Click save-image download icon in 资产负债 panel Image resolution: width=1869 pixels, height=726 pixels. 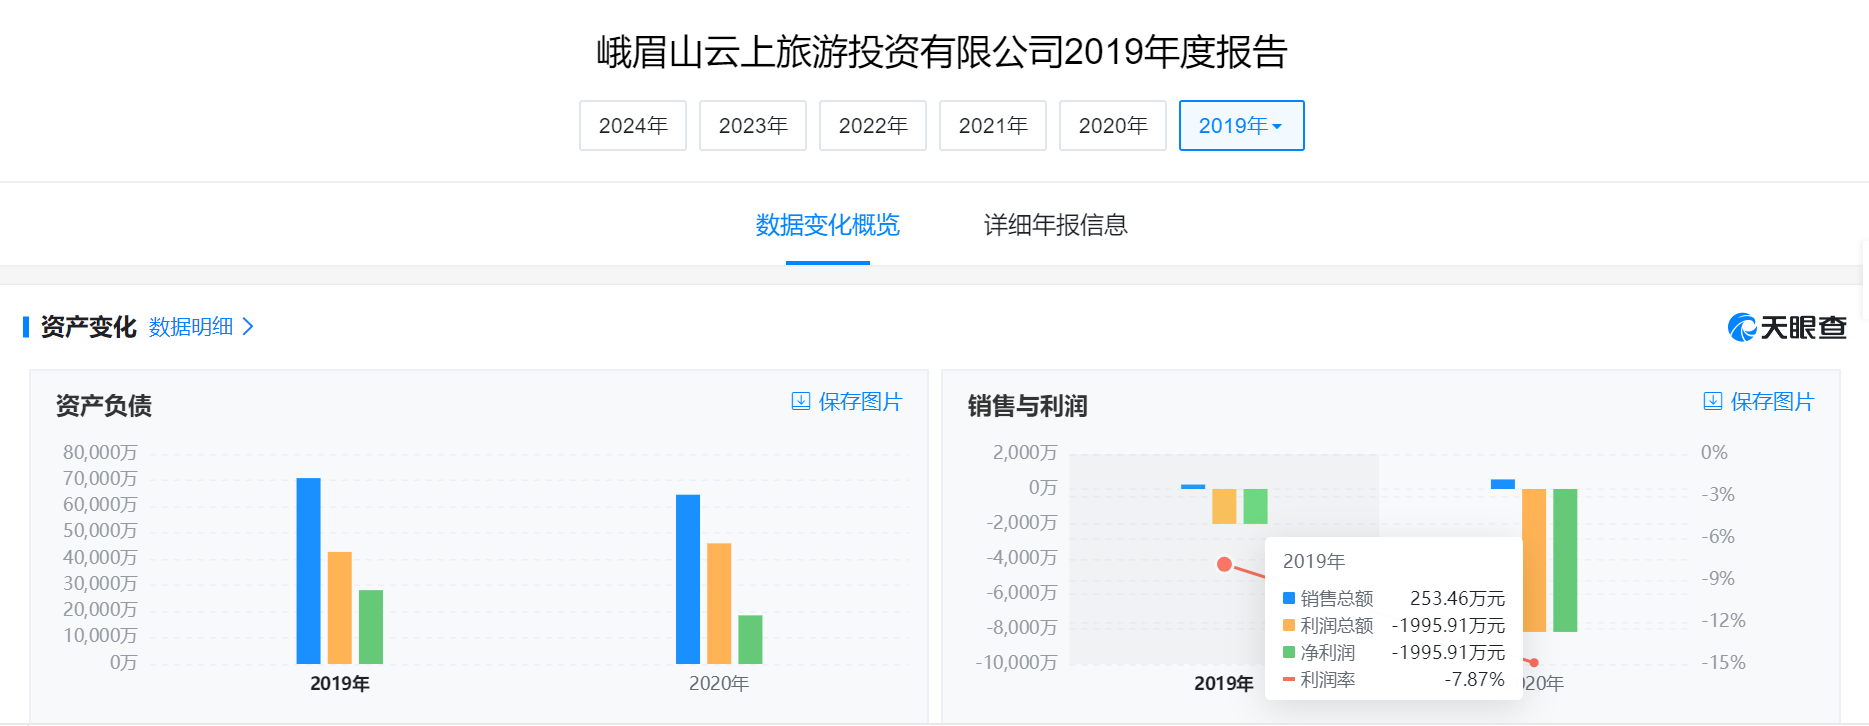point(801,401)
